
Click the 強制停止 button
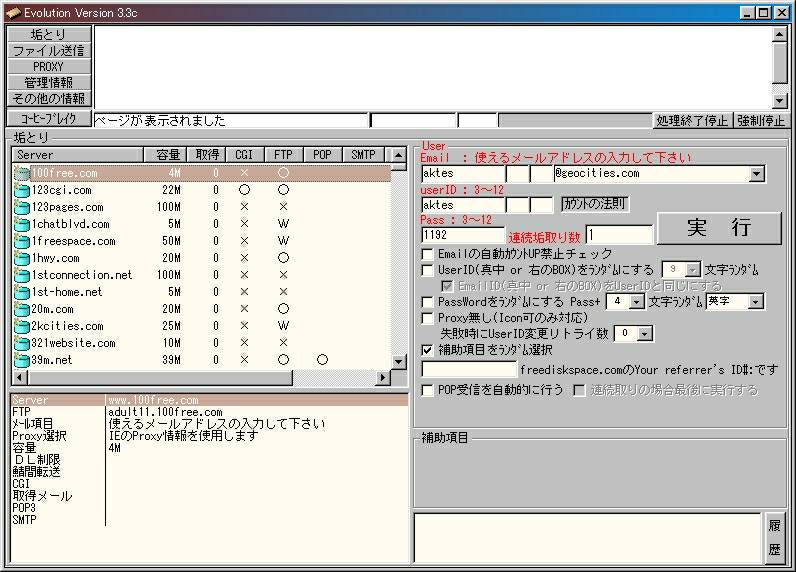tap(761, 121)
